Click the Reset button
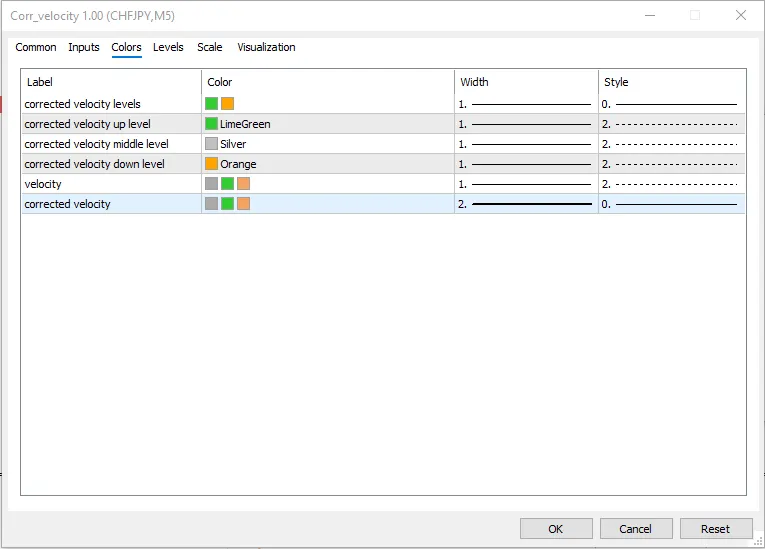This screenshot has height=549, width=765. 715,529
